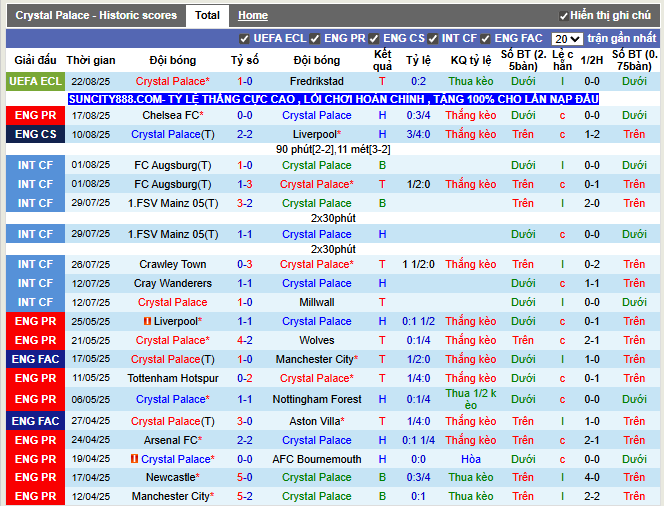
Task: Click the Thời gian column header
Action: [x=91, y=60]
